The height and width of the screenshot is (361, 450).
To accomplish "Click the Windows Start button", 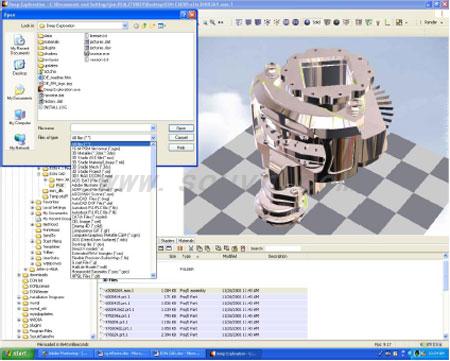I will (x=17, y=353).
